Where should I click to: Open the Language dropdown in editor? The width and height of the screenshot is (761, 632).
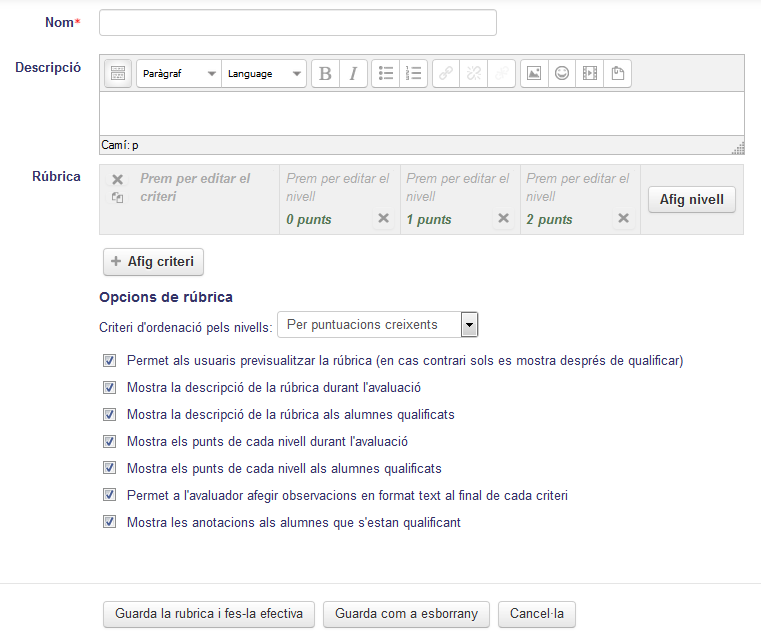pyautogui.click(x=264, y=74)
